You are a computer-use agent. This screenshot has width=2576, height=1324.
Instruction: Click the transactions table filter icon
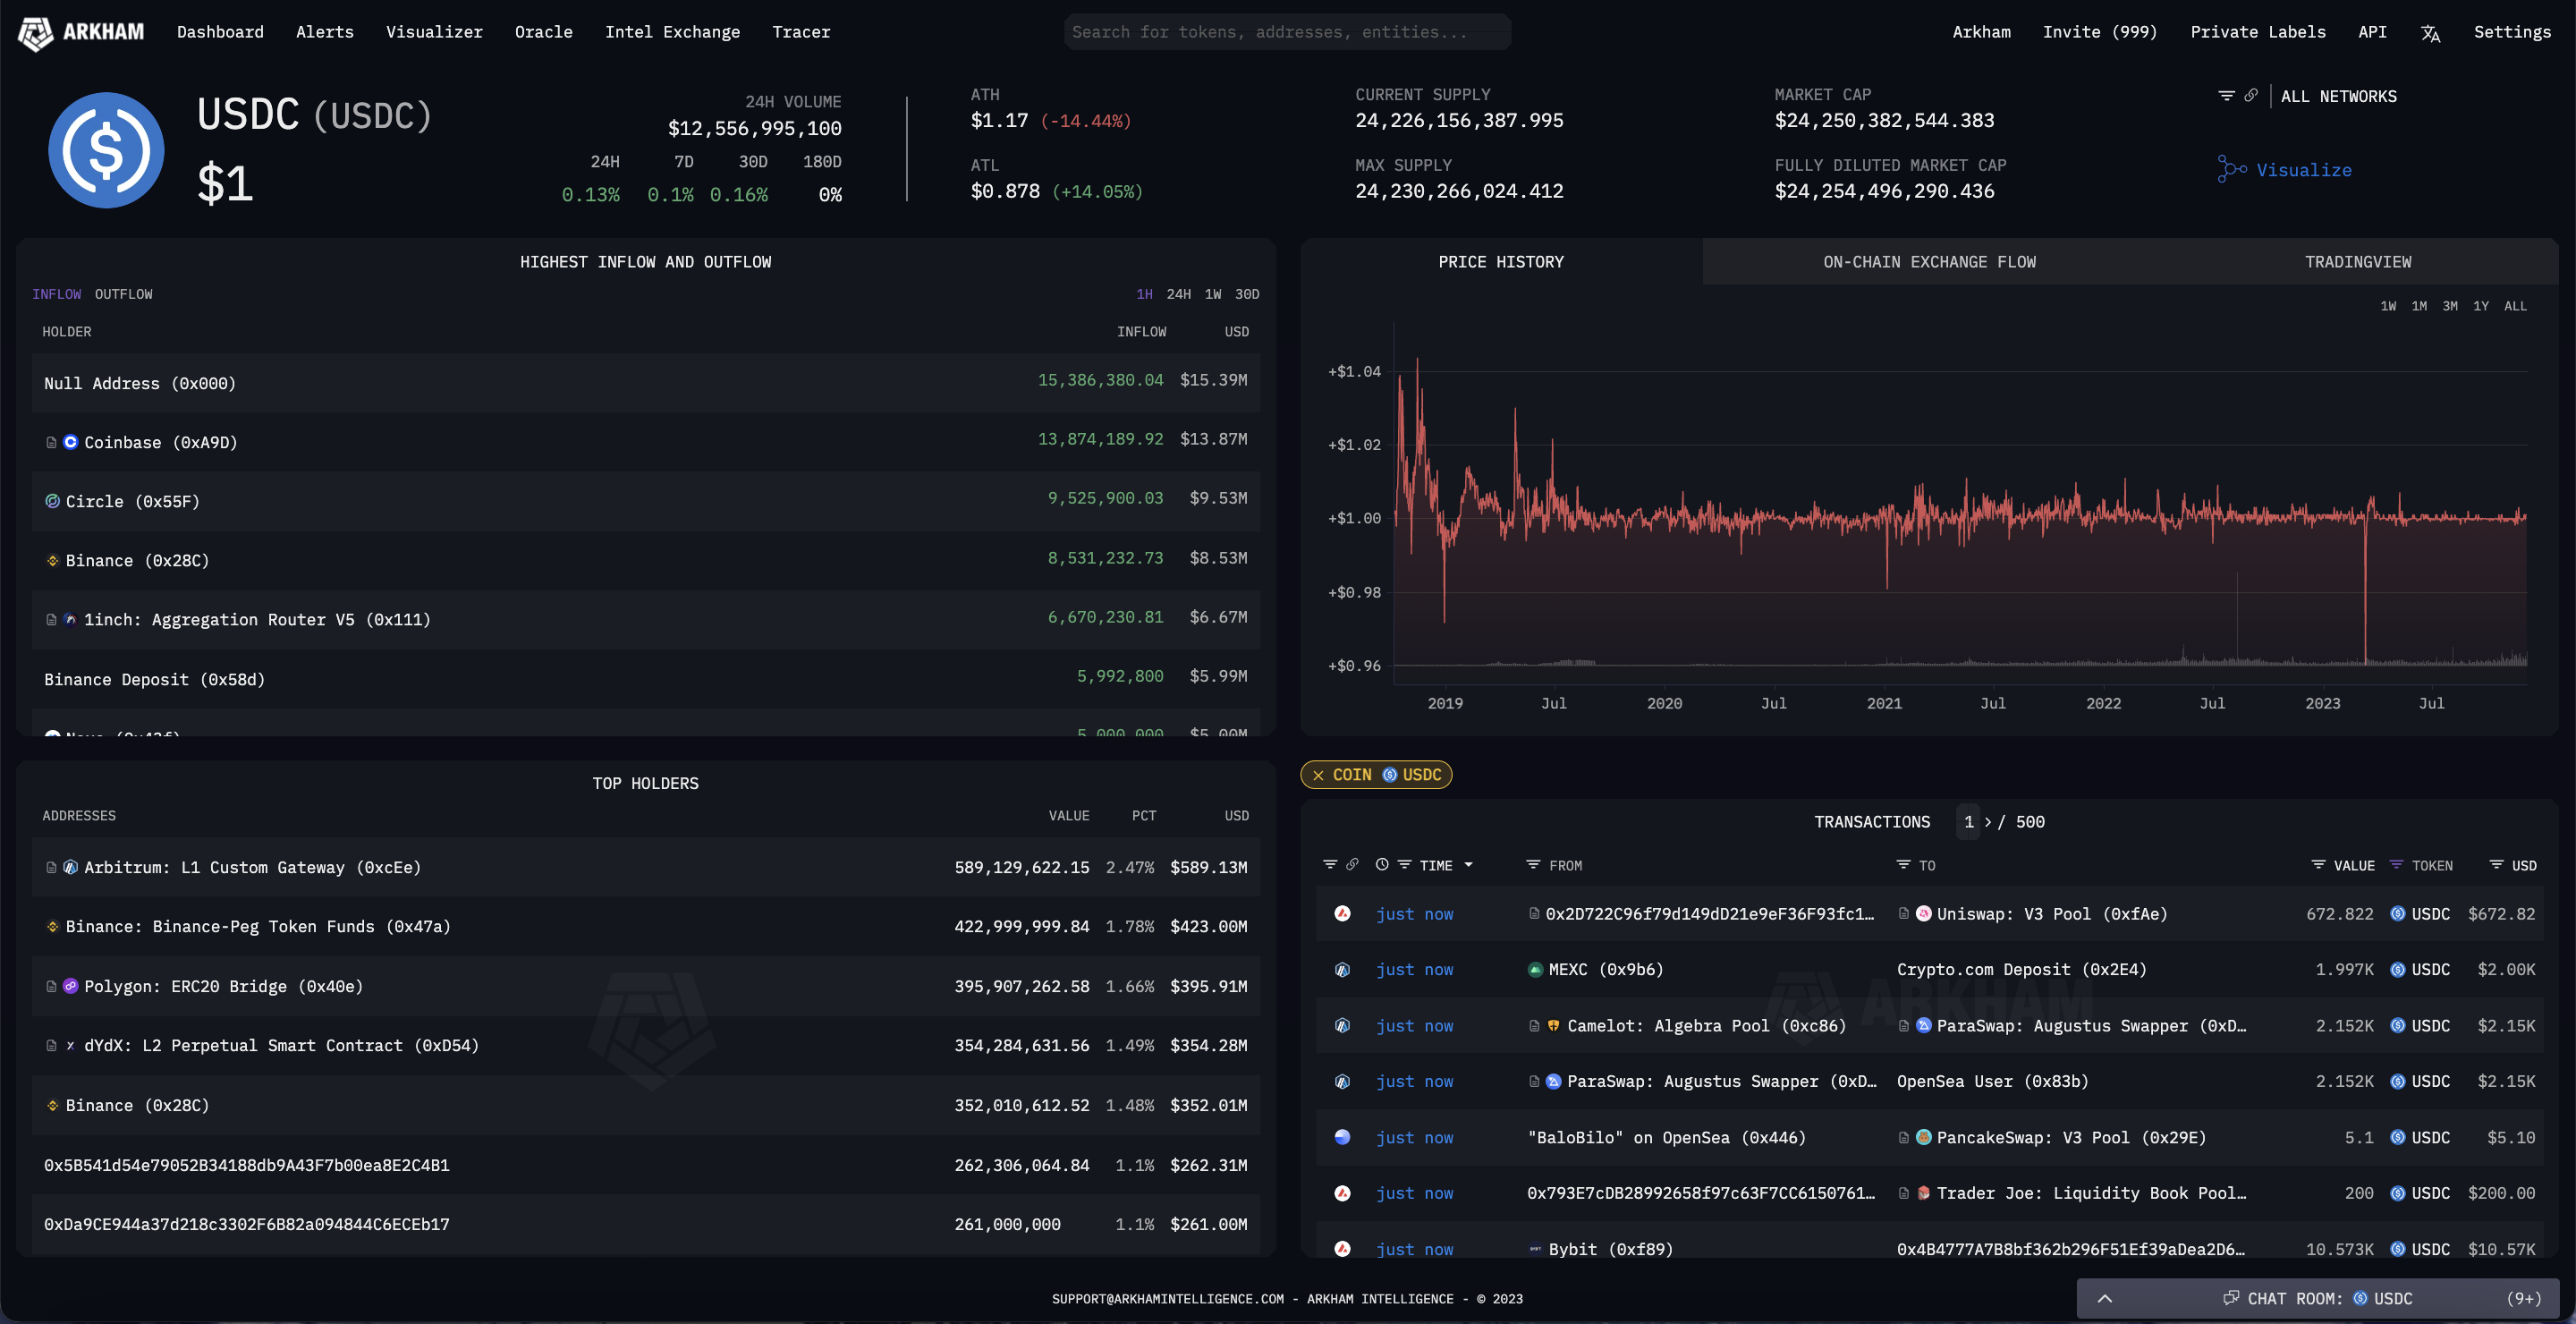1330,864
